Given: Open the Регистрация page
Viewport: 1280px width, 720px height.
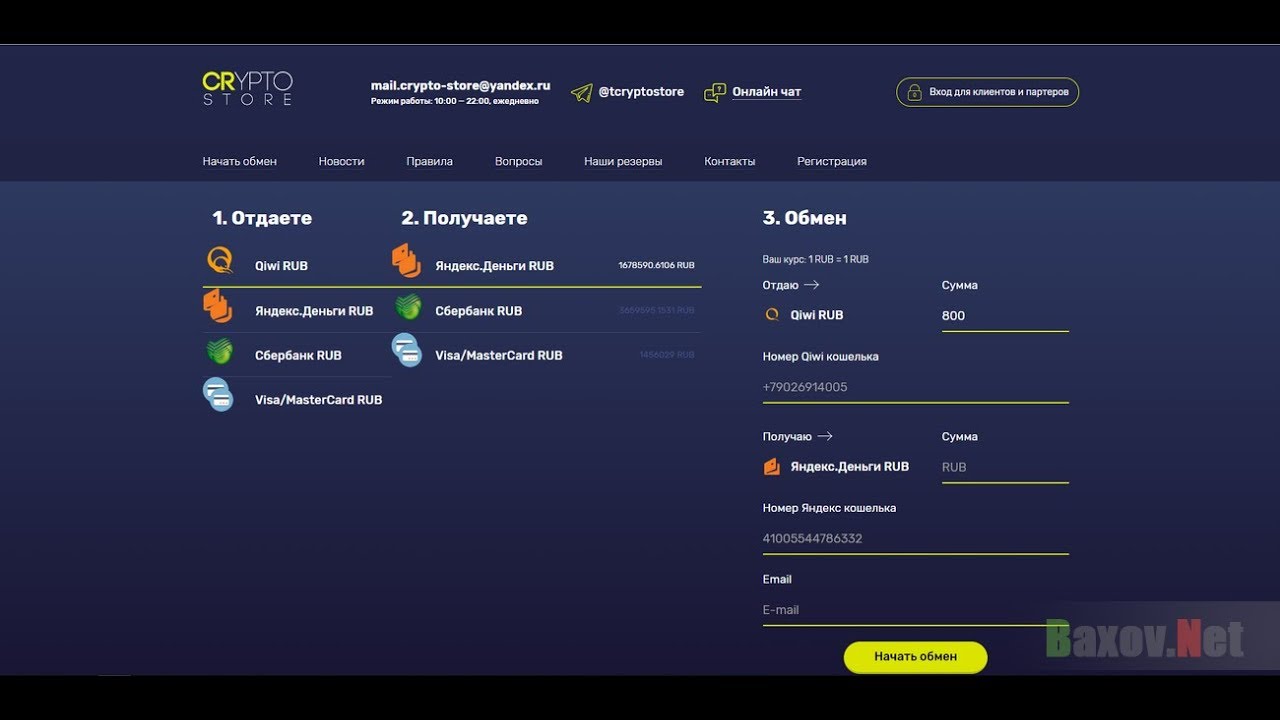Looking at the screenshot, I should click(x=832, y=161).
